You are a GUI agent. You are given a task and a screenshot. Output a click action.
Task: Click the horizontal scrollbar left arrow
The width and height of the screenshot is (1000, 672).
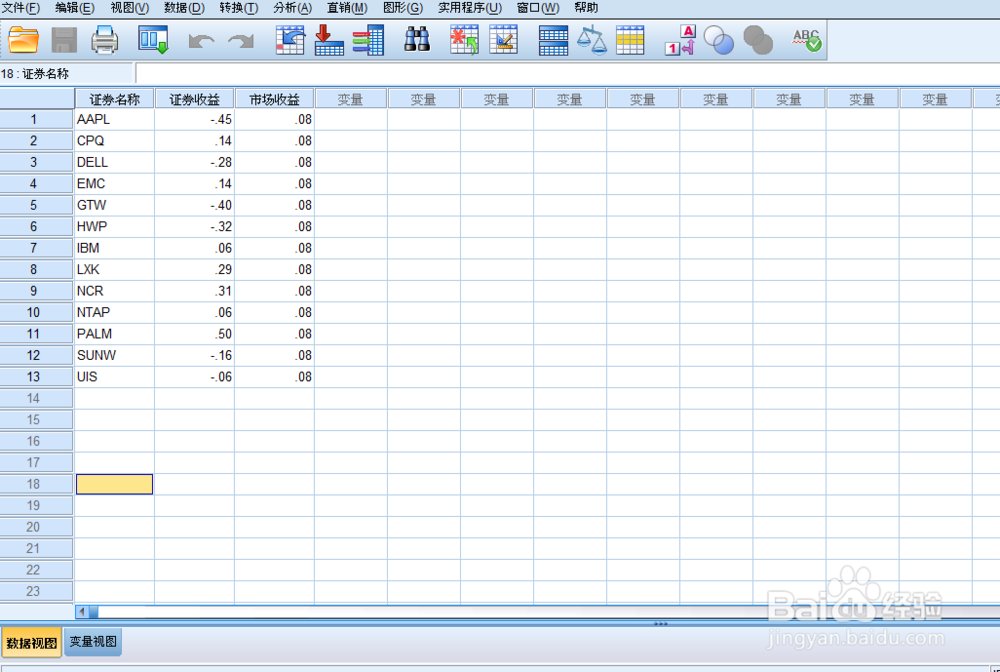tap(82, 612)
